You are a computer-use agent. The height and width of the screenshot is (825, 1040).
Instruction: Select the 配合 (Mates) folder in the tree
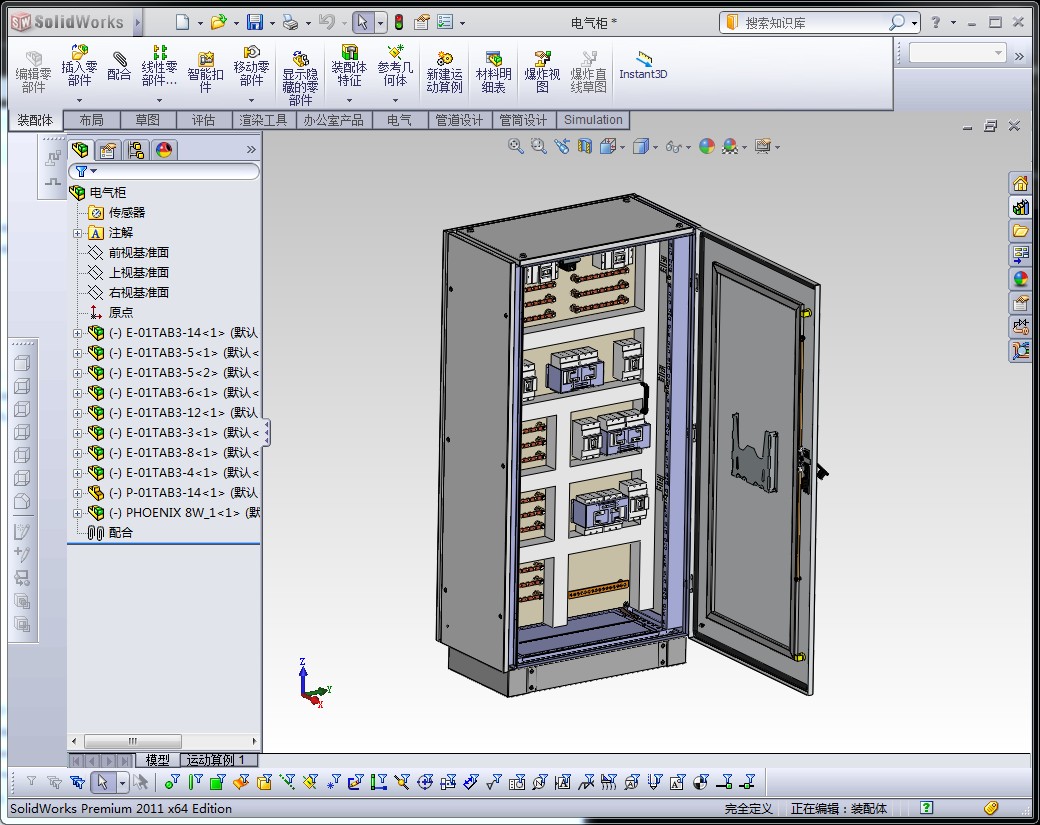pyautogui.click(x=120, y=533)
